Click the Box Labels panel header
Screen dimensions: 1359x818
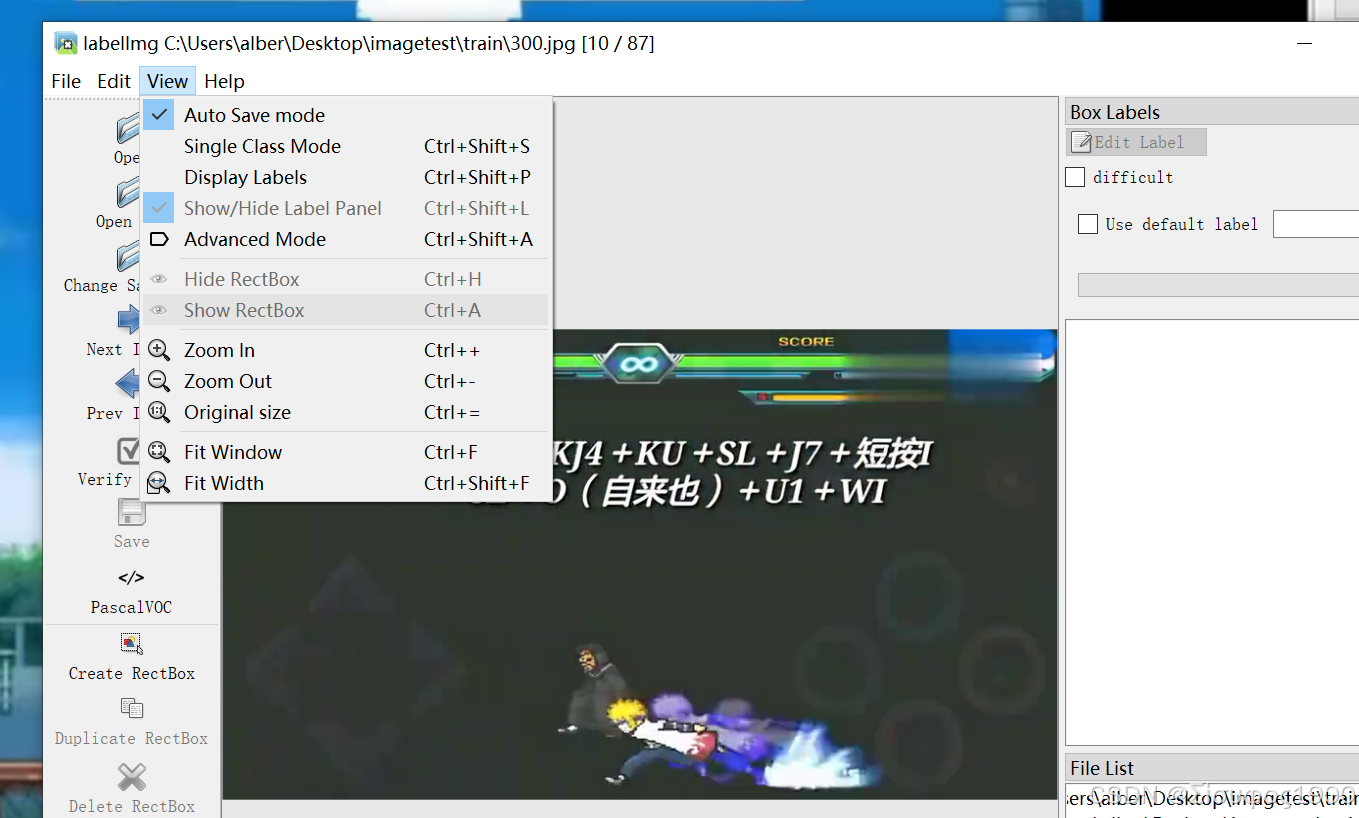click(1212, 112)
